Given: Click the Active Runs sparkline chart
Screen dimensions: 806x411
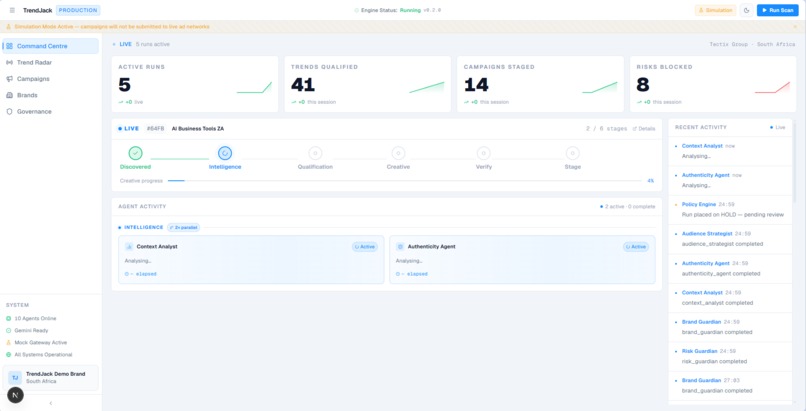Looking at the screenshot, I should pyautogui.click(x=254, y=87).
